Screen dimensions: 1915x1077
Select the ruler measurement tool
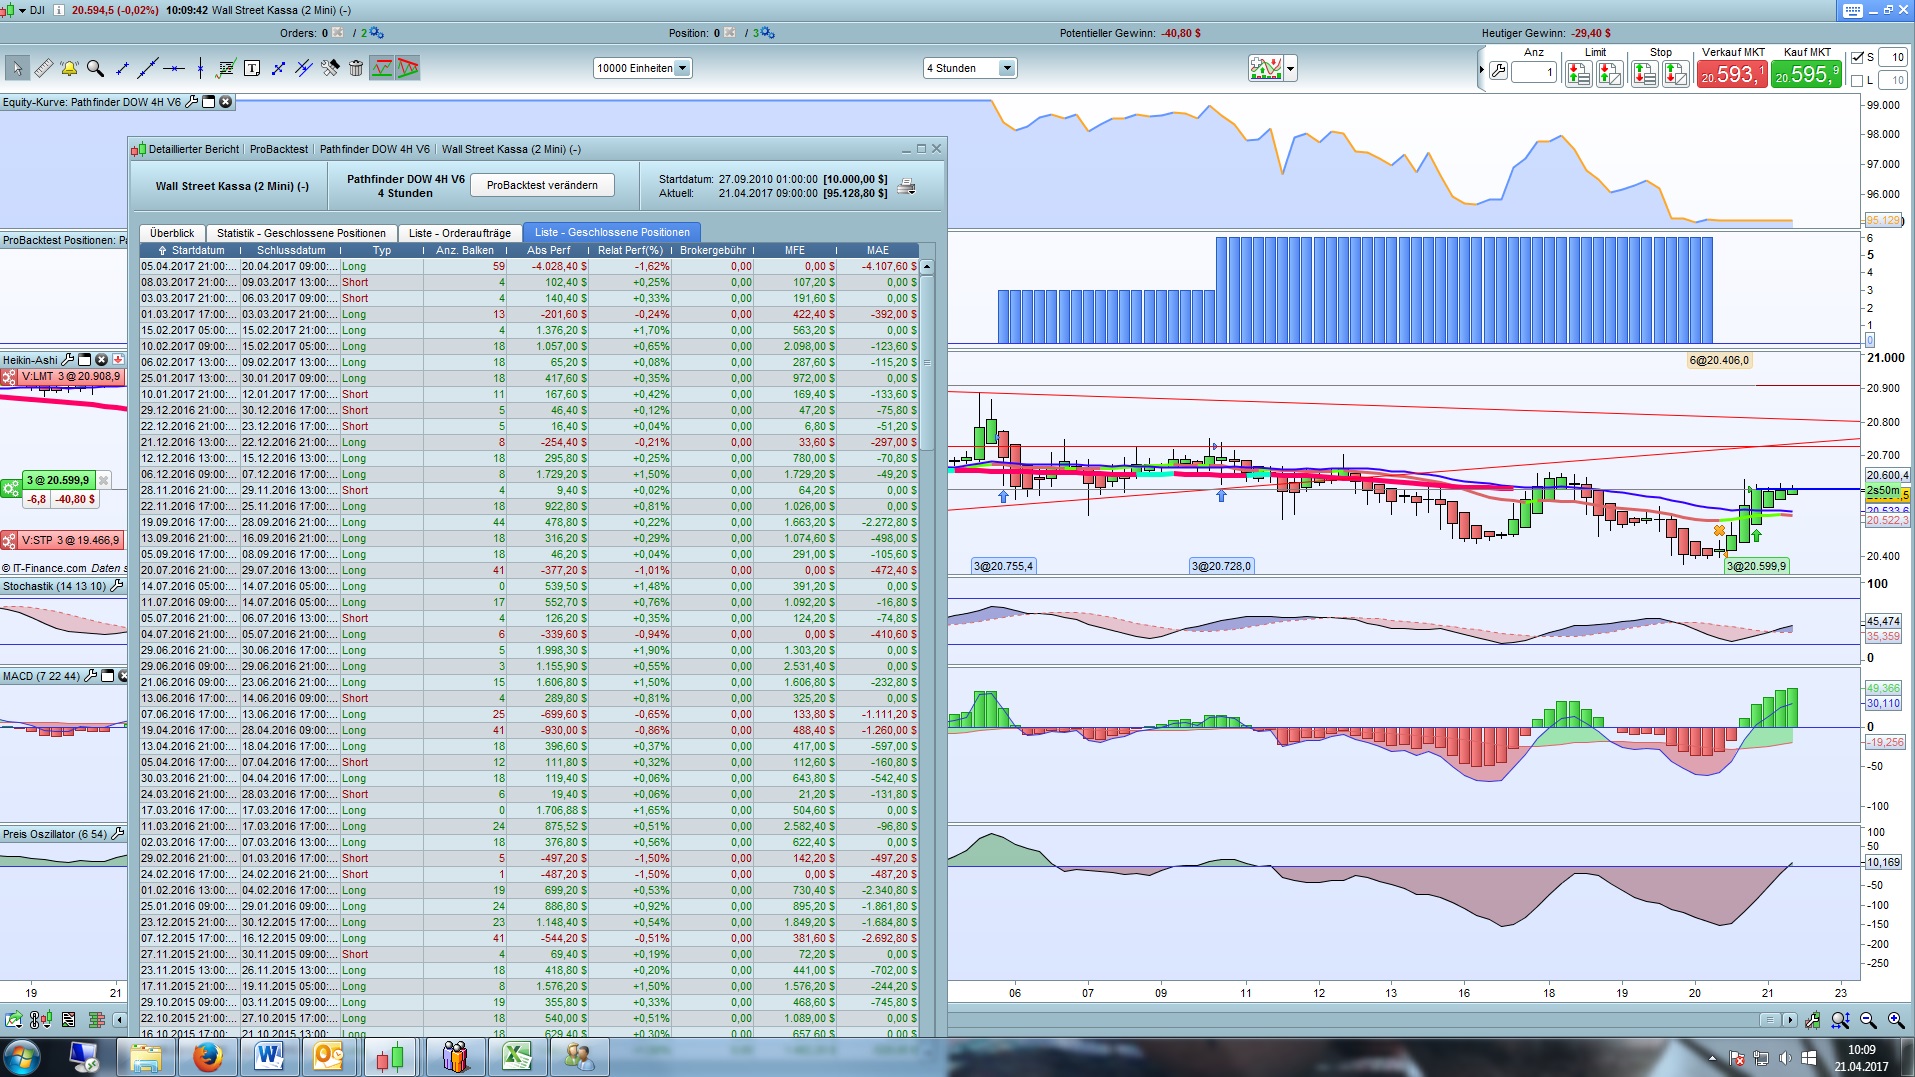[43, 68]
